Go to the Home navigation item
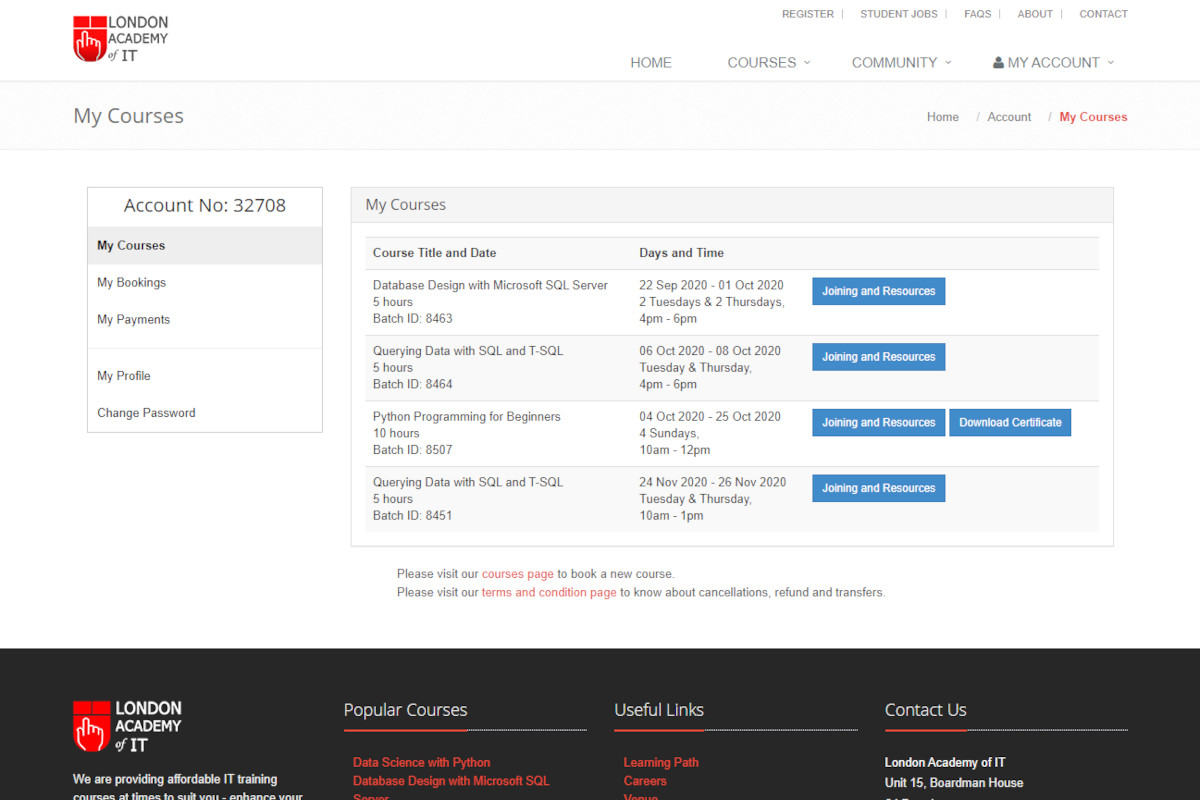 coord(651,62)
